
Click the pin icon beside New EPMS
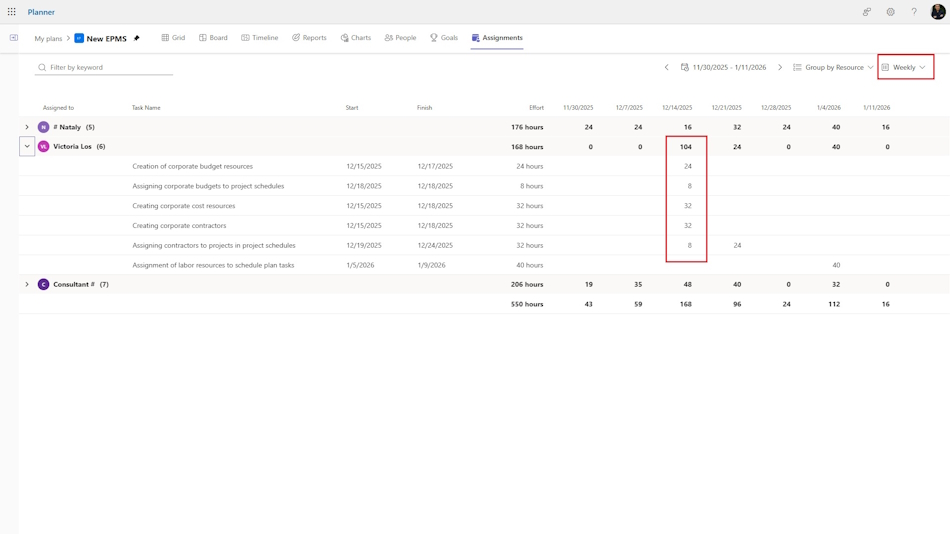pyautogui.click(x=136, y=38)
